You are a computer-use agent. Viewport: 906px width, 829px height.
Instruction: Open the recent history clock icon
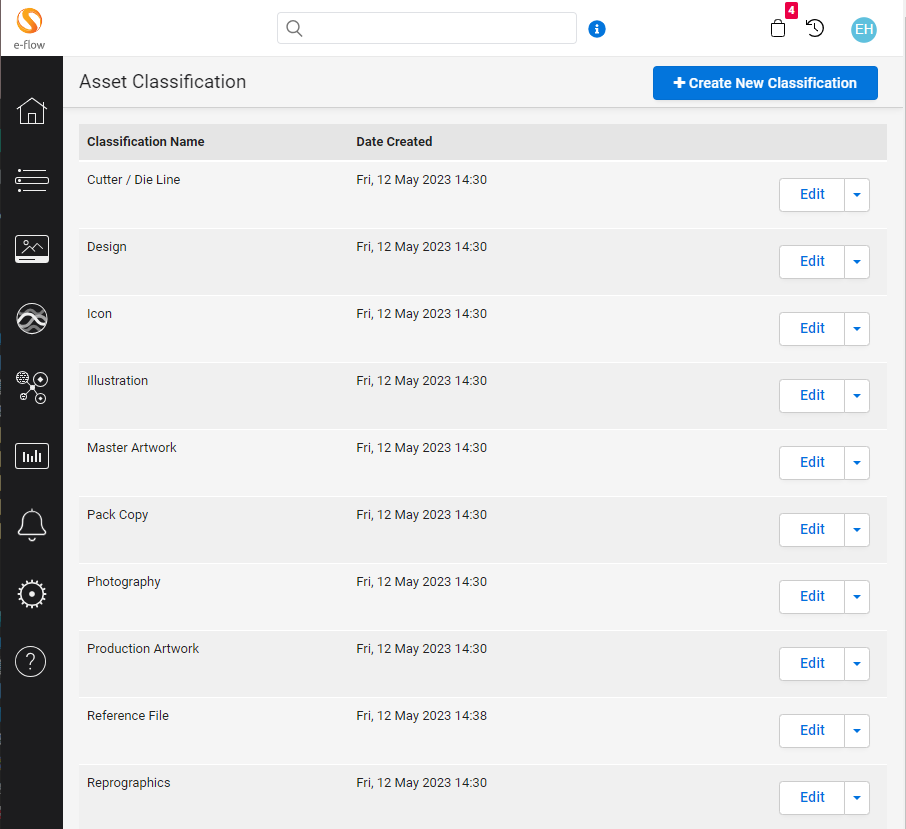[815, 28]
